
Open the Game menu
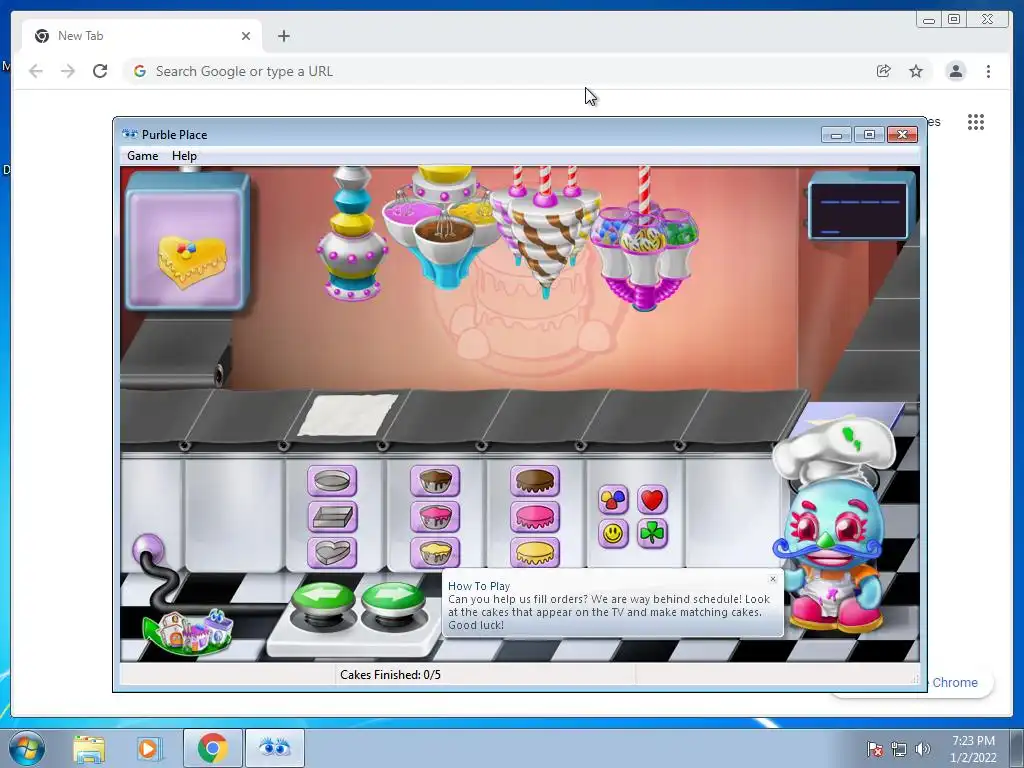(142, 155)
